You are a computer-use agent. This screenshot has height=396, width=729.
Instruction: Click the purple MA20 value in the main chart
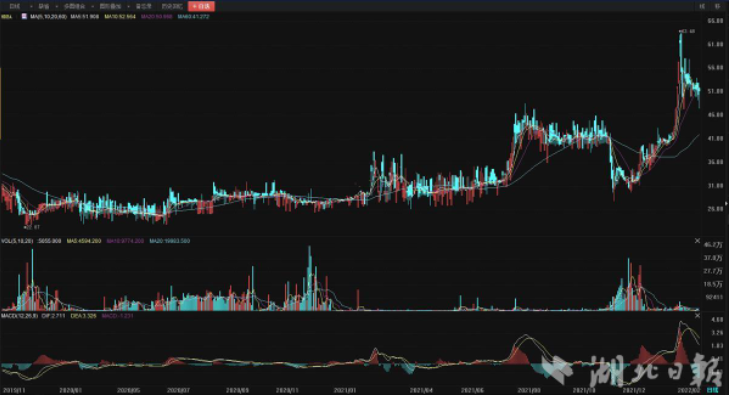pos(157,16)
